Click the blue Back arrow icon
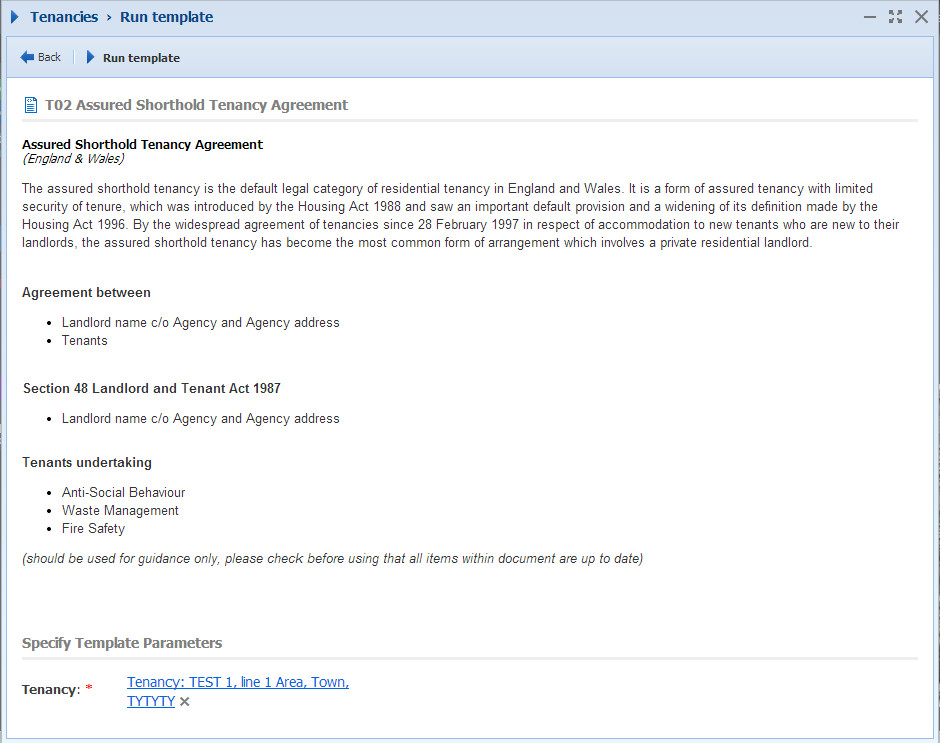This screenshot has width=940, height=743. click(x=27, y=57)
